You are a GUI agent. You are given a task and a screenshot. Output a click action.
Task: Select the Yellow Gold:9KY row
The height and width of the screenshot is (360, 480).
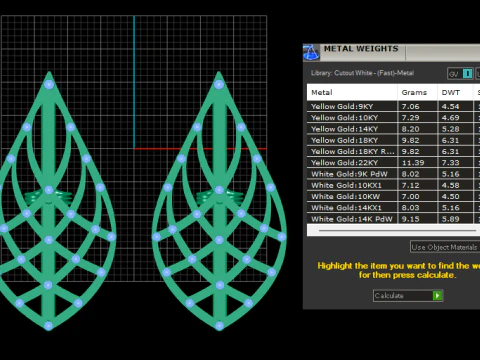(393, 106)
